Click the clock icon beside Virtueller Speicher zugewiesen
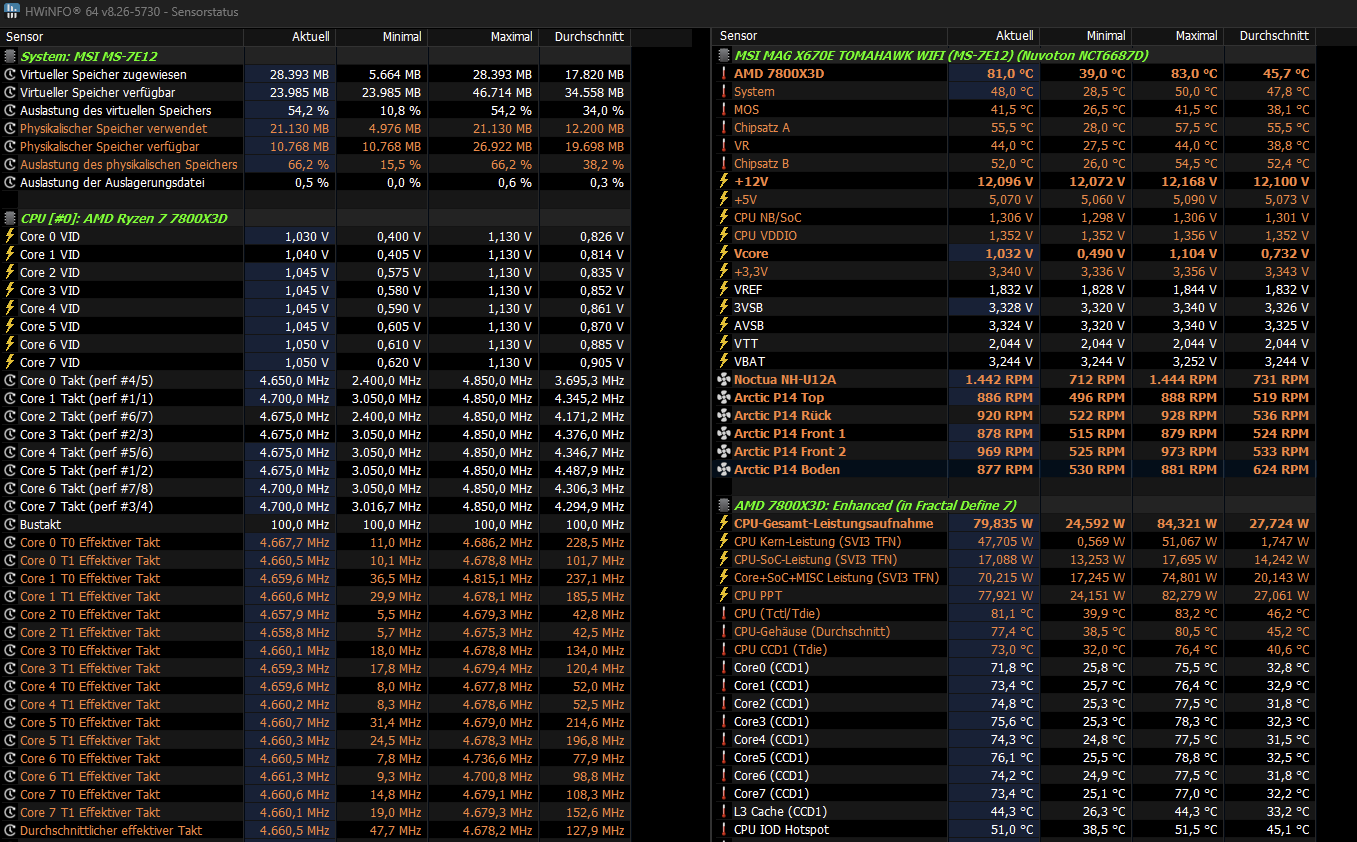The width and height of the screenshot is (1357, 842). tap(10, 75)
